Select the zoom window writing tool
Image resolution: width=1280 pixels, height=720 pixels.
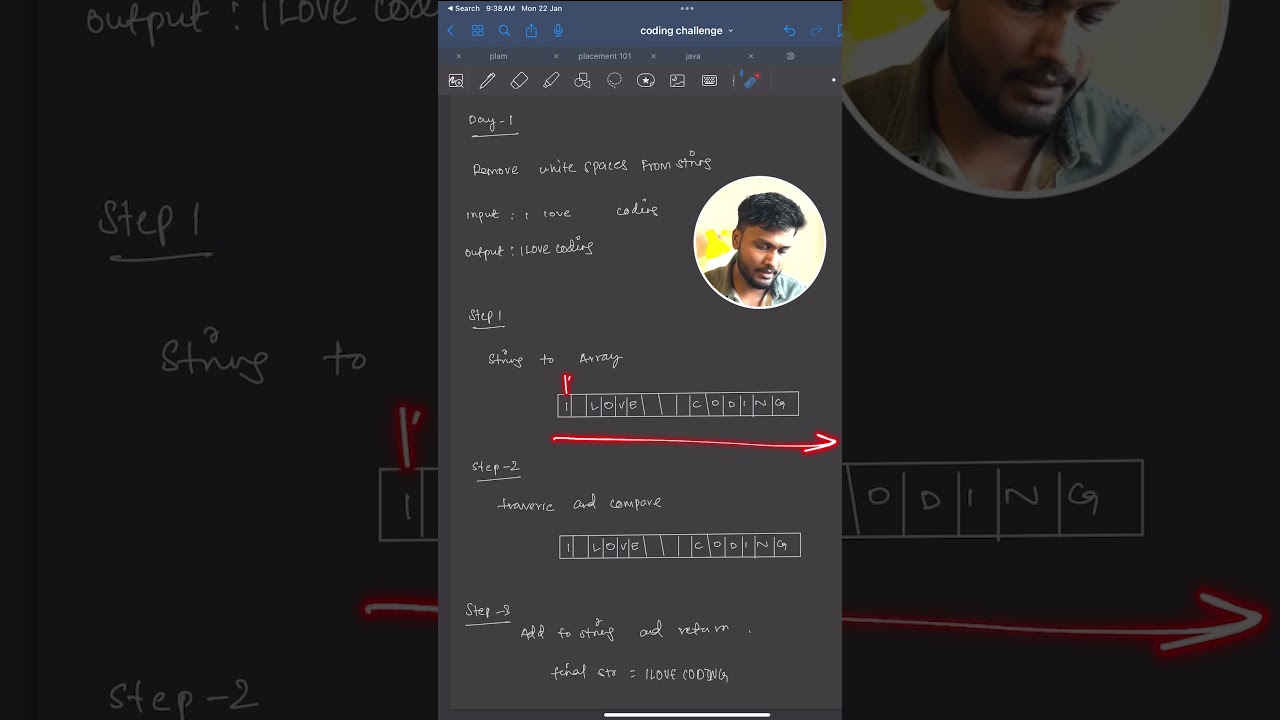coord(456,81)
